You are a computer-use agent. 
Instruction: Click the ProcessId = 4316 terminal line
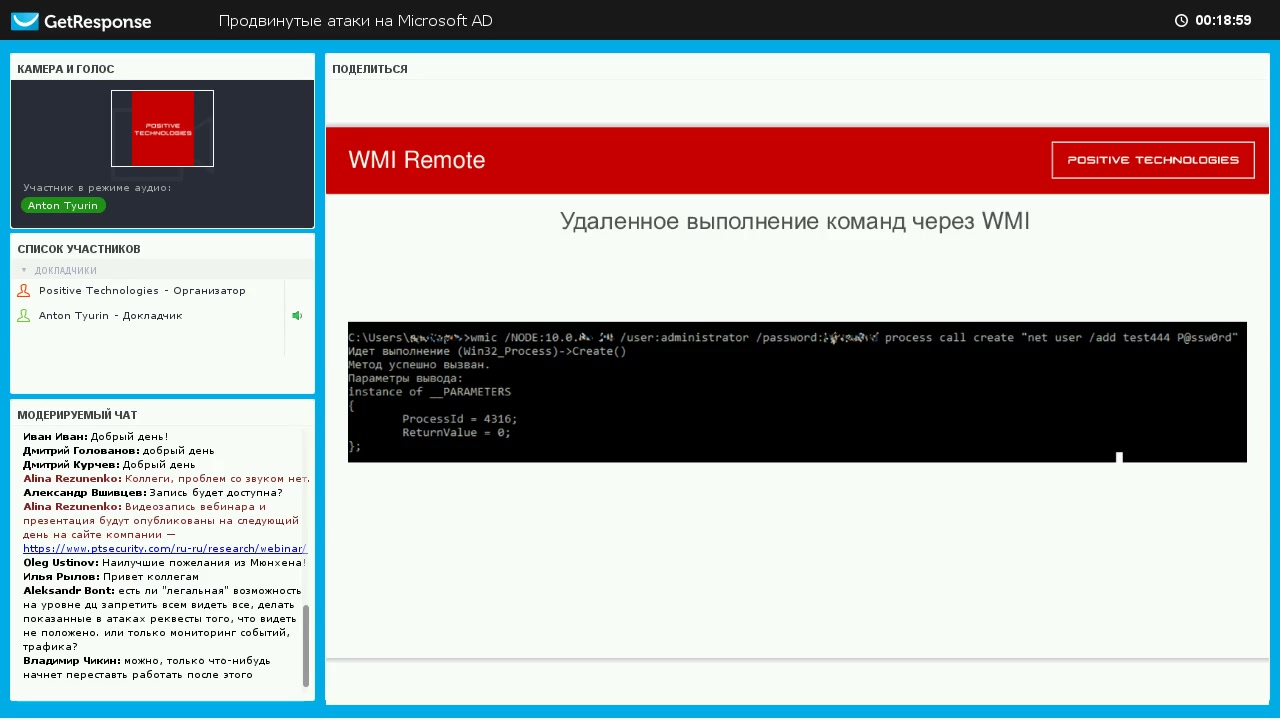point(460,419)
